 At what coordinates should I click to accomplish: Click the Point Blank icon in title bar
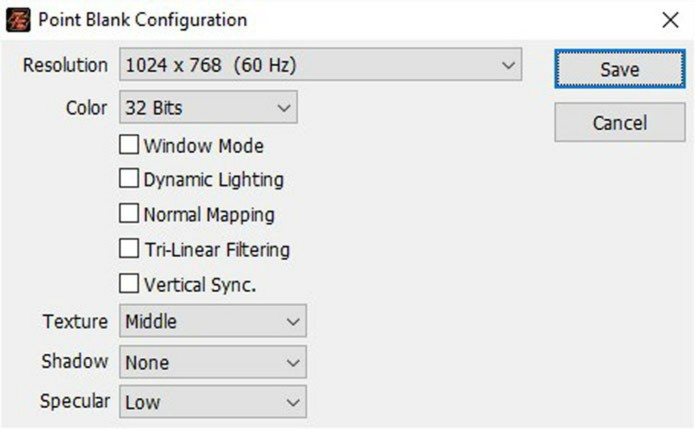18,20
